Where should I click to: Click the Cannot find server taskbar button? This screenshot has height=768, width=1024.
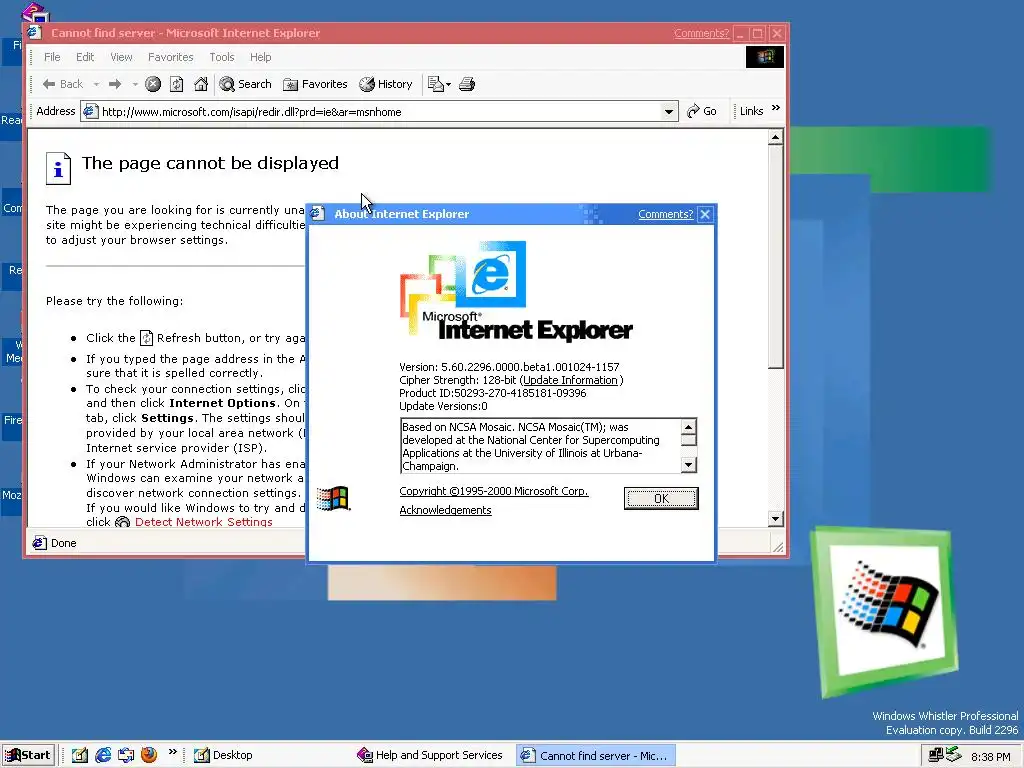pyautogui.click(x=595, y=756)
